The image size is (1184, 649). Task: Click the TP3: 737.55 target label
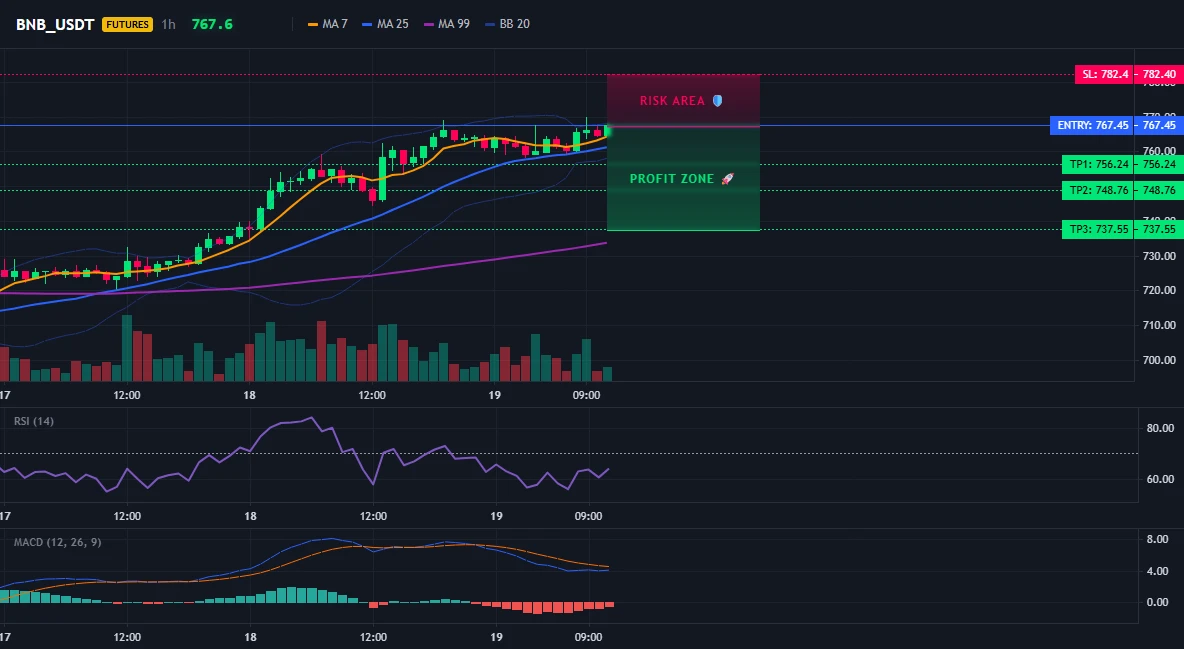(1098, 229)
